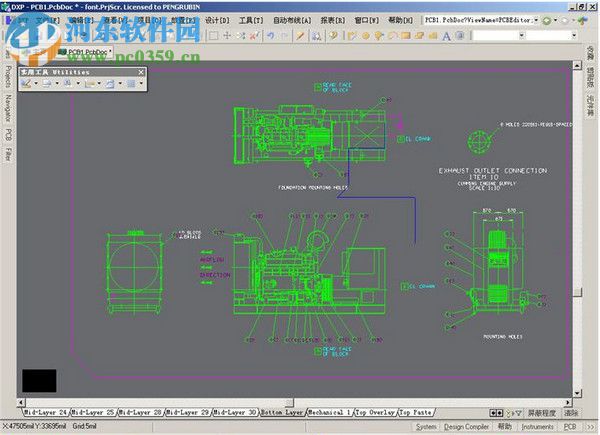This screenshot has height=435, width=600.
Task: Expand the first Utilities tool dropdown arrow
Action: point(37,84)
